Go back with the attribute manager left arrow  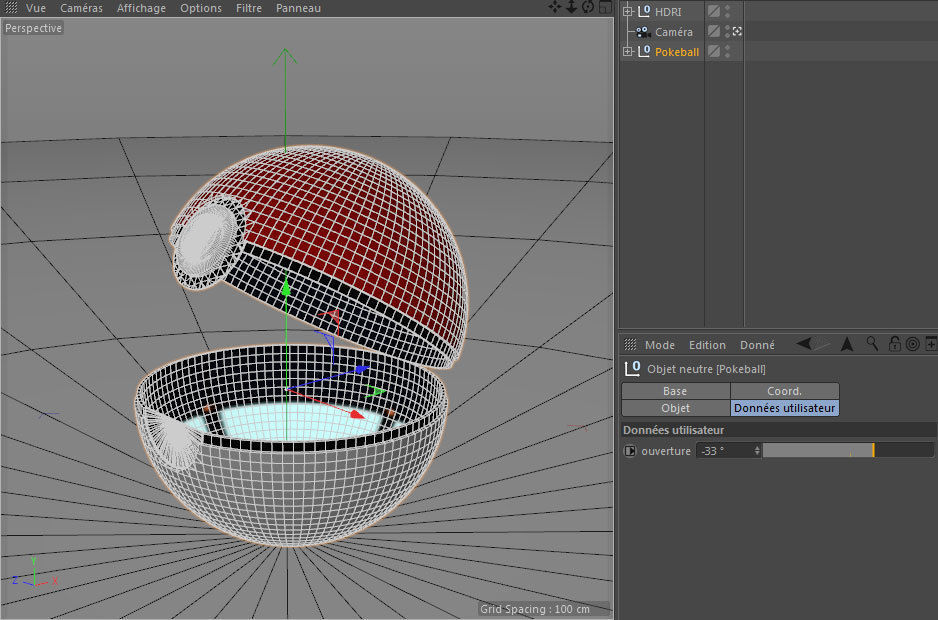[805, 344]
